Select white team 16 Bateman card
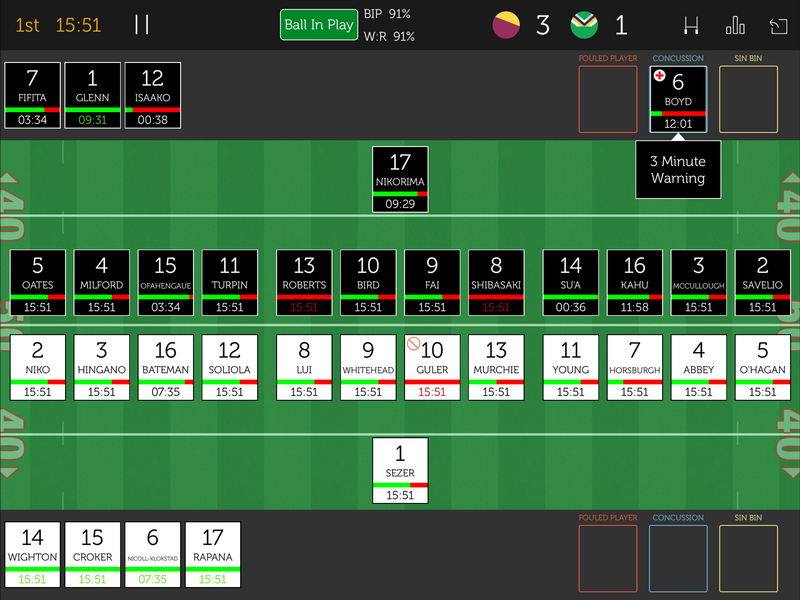800x600 pixels. click(x=166, y=367)
